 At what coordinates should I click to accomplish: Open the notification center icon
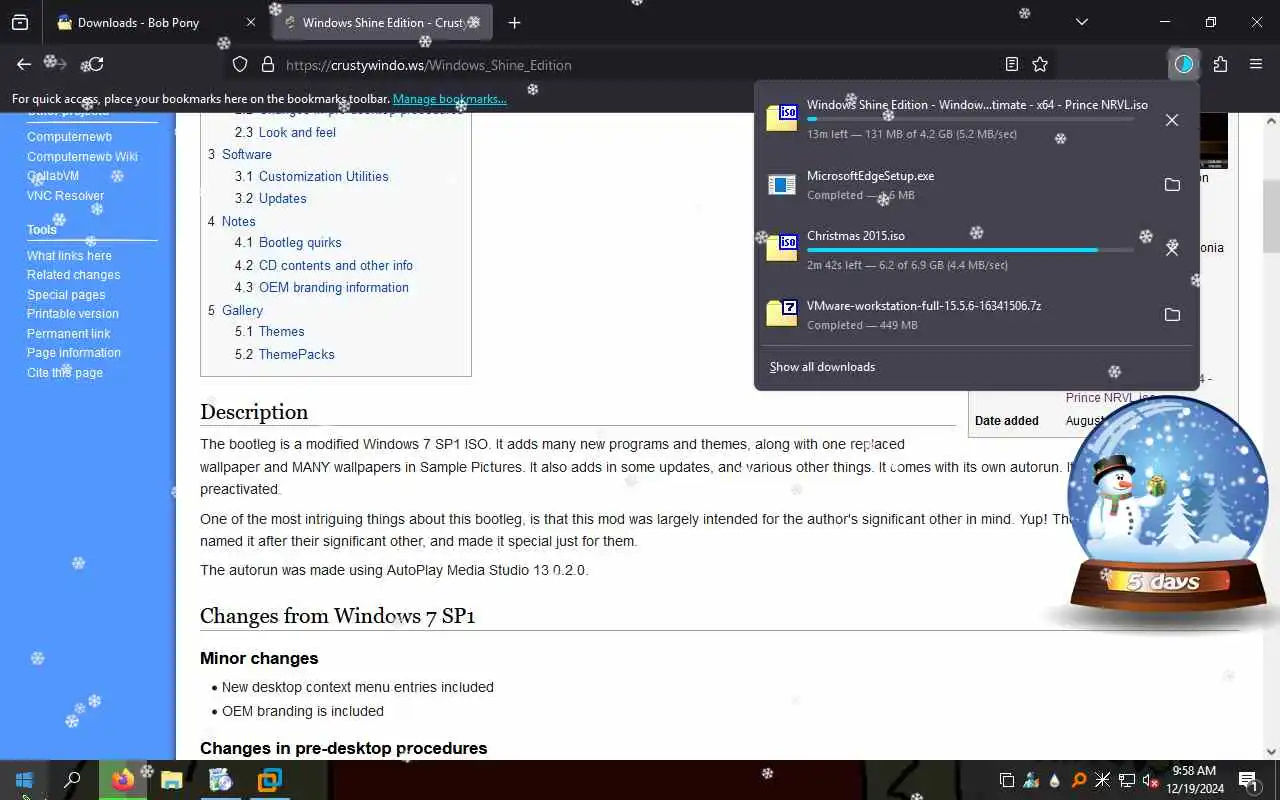tap(1249, 780)
